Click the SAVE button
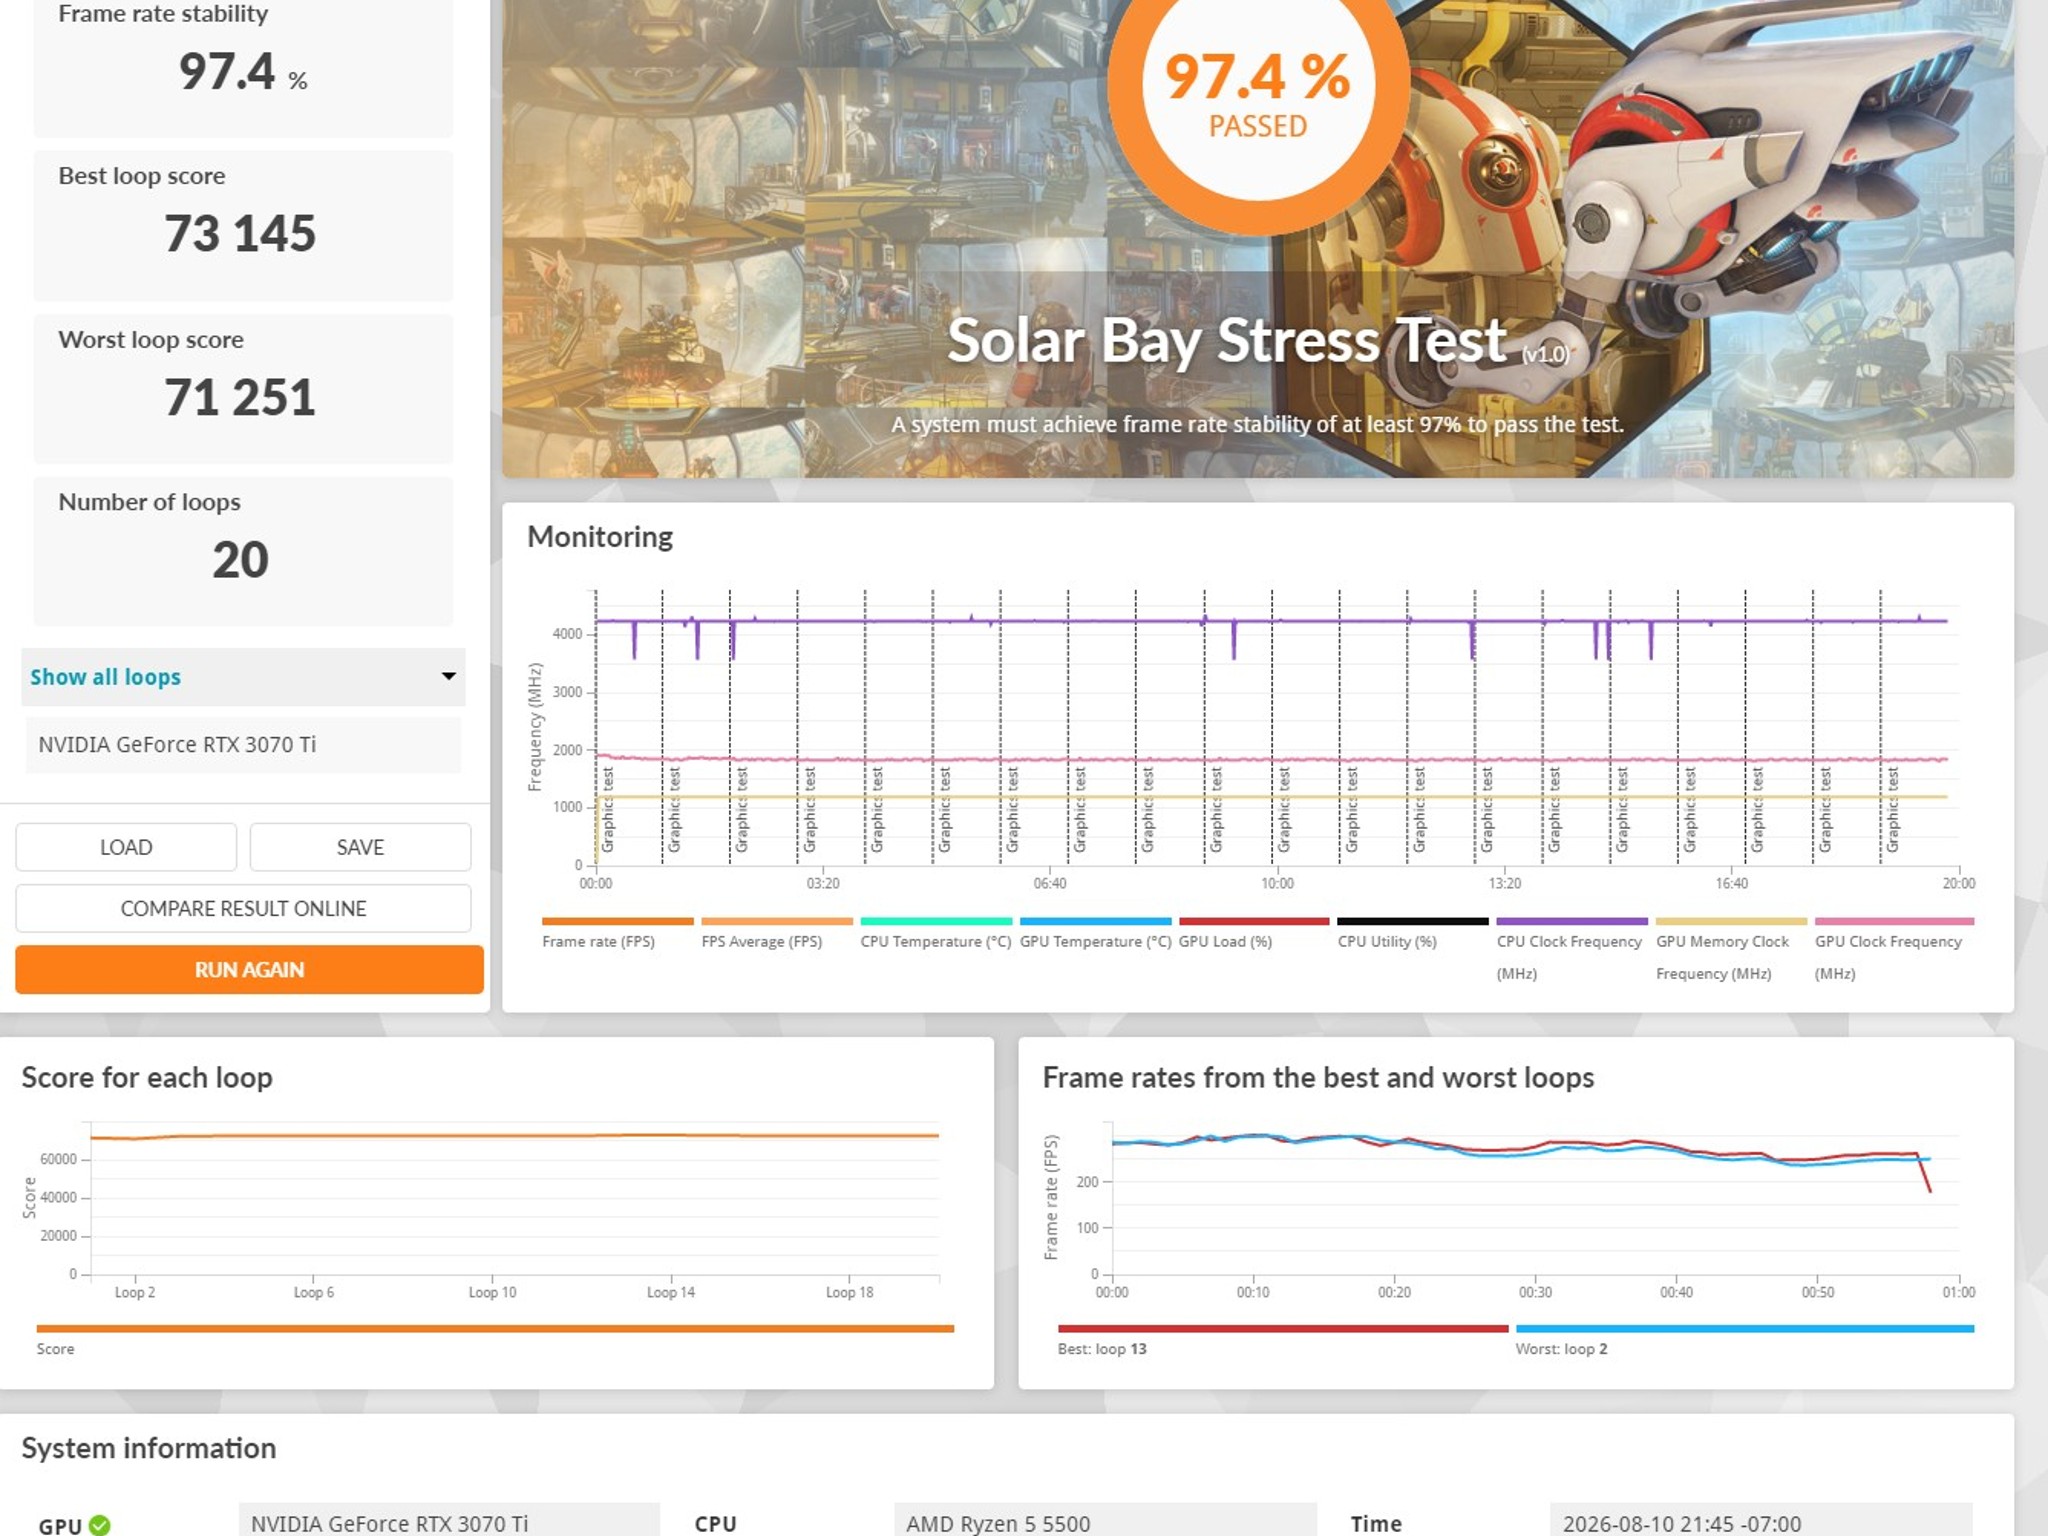 [360, 847]
